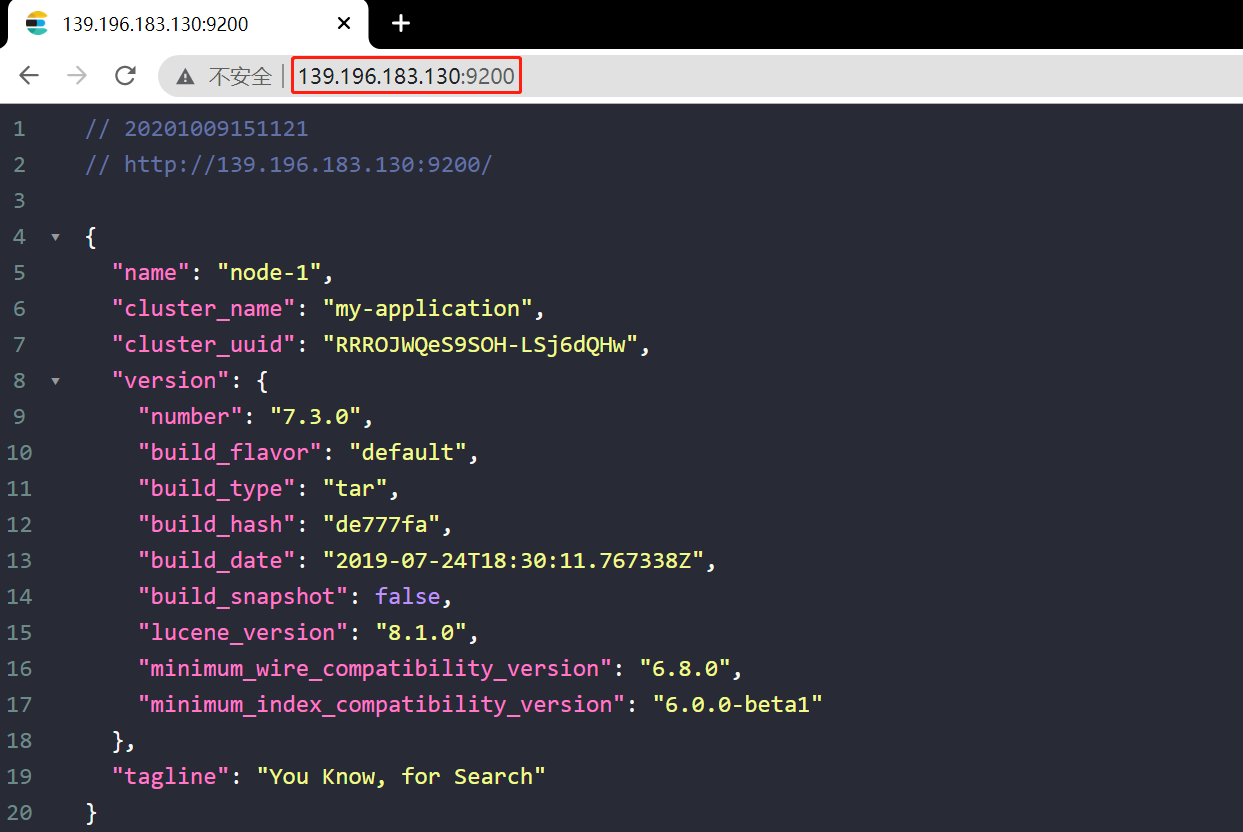Screen dimensions: 1243x832
Task: Click the "tagline" key
Action: click(170, 777)
